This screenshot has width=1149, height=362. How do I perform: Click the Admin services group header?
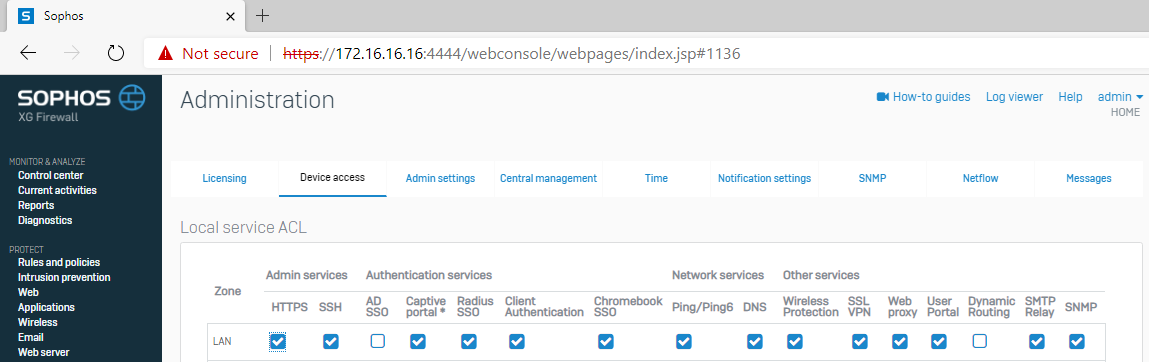(x=306, y=276)
